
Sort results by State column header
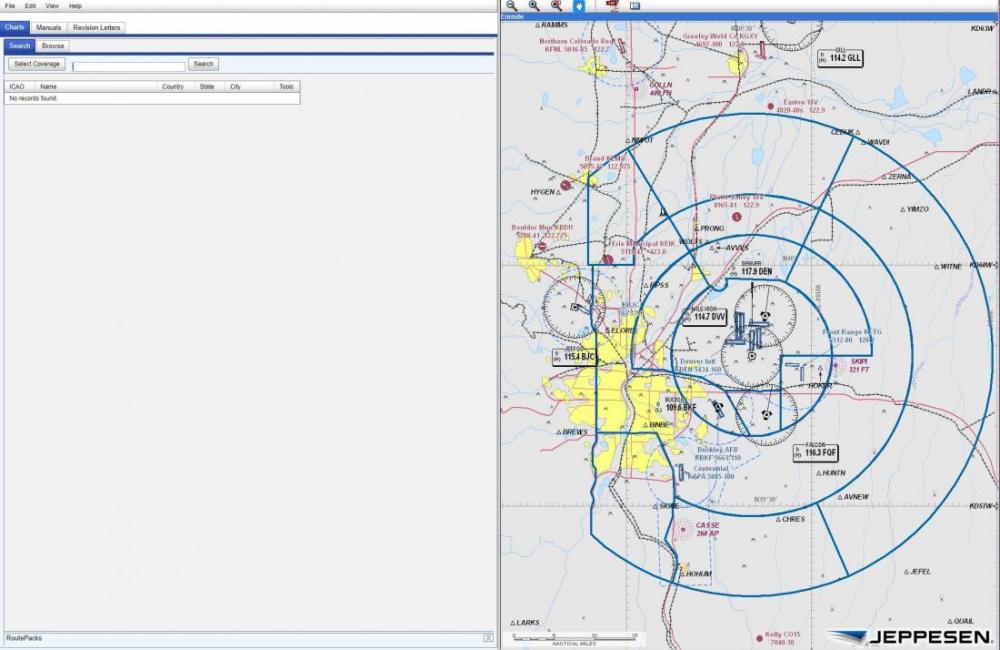pyautogui.click(x=210, y=87)
